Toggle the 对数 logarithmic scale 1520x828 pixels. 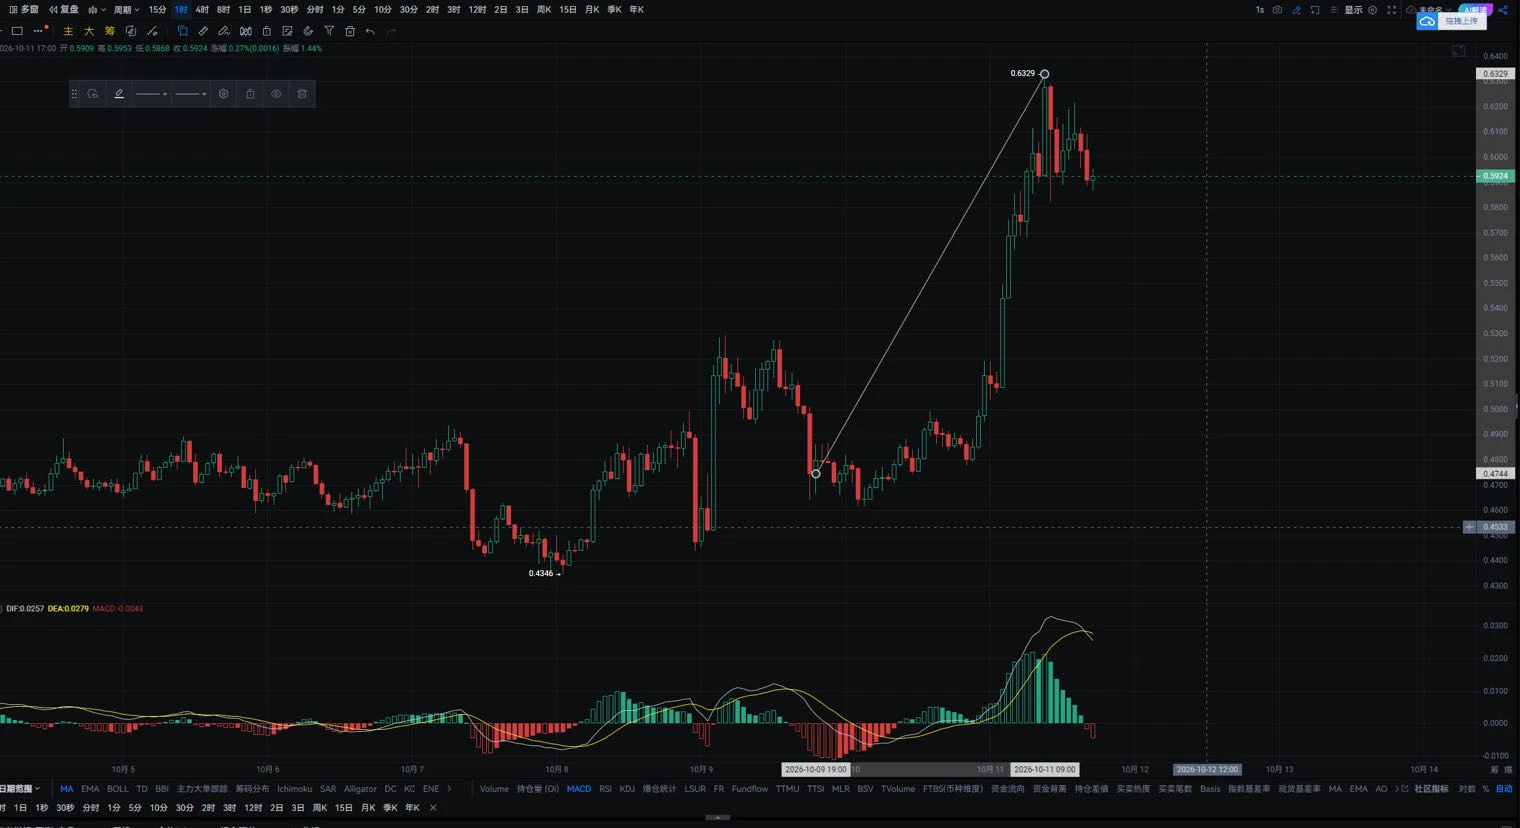click(1467, 789)
